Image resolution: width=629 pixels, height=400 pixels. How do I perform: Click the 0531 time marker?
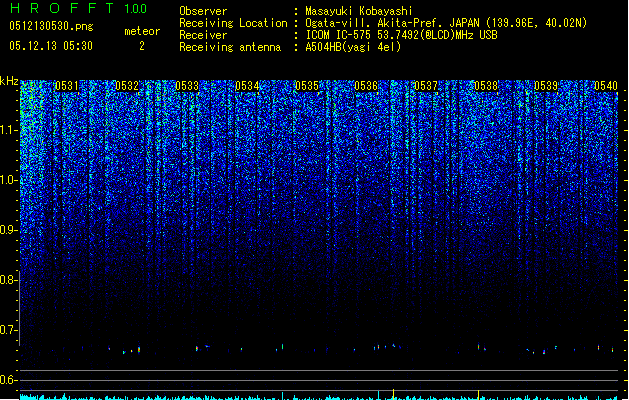point(67,86)
